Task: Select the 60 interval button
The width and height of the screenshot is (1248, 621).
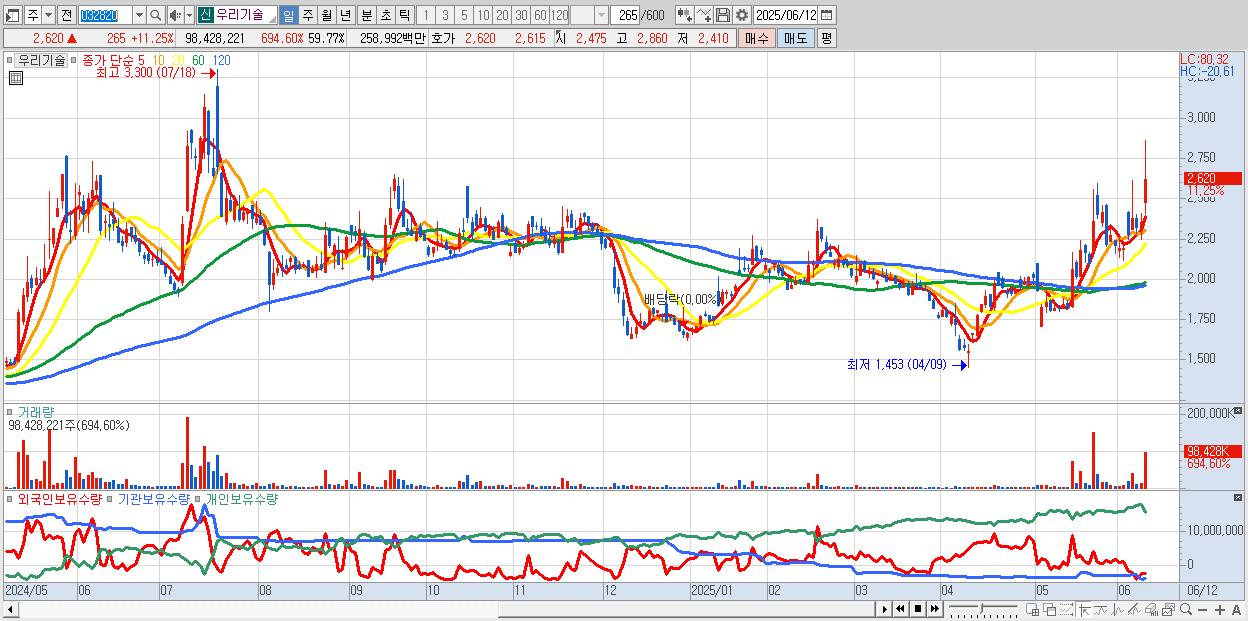Action: (540, 15)
